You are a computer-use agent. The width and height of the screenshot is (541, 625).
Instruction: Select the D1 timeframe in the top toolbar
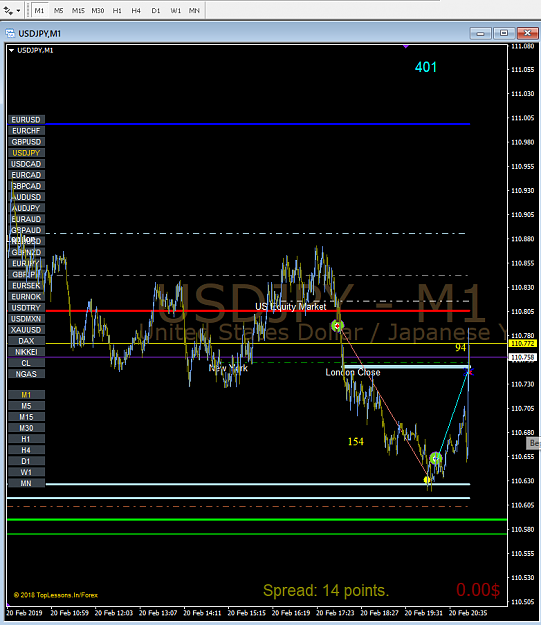tap(155, 11)
